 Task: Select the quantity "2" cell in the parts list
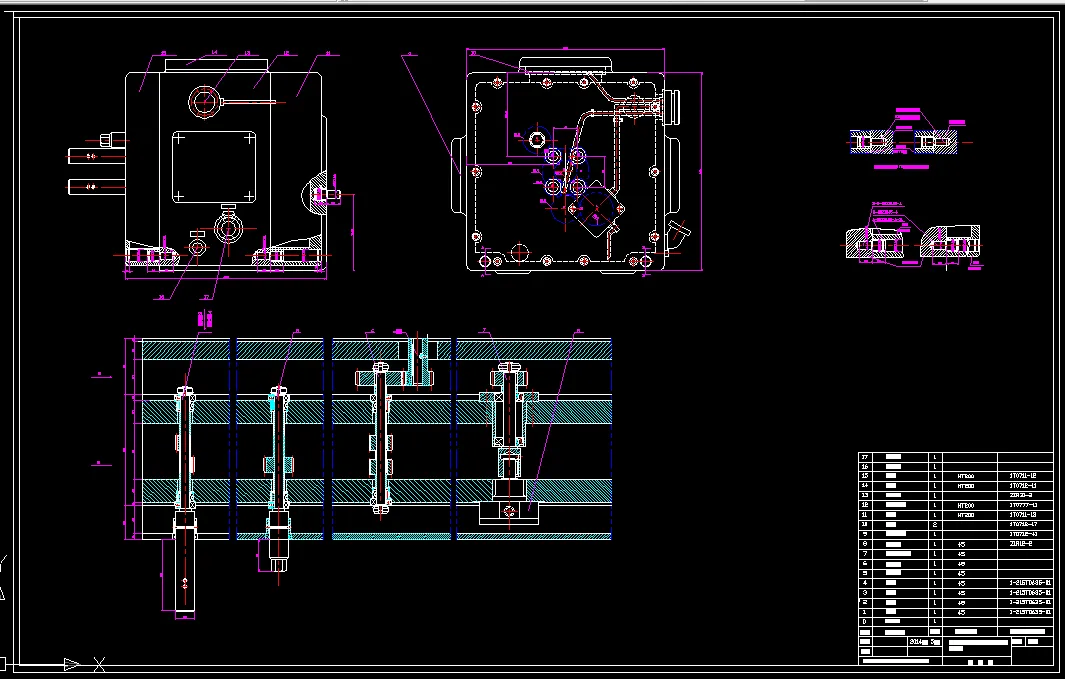click(935, 525)
